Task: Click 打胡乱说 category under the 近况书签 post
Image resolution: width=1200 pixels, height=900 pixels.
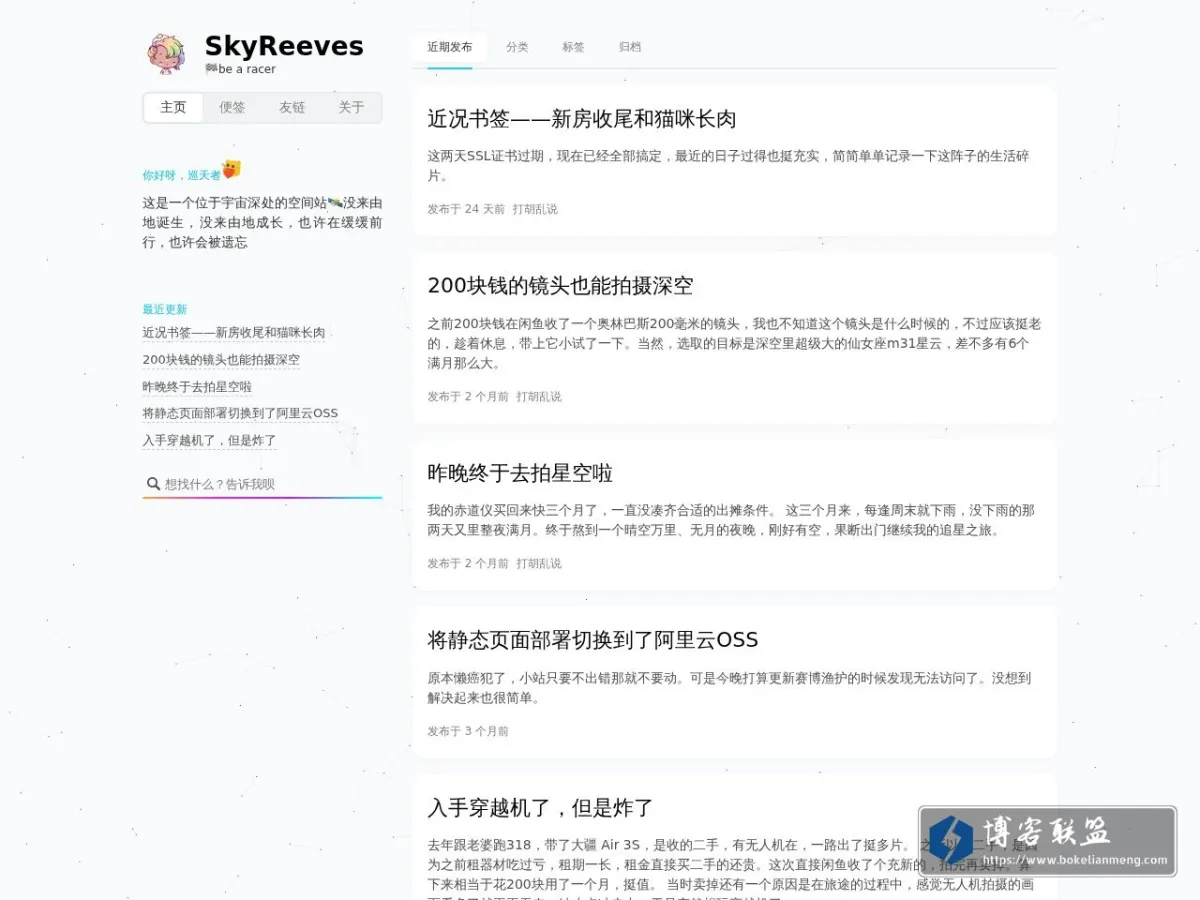Action: point(535,209)
